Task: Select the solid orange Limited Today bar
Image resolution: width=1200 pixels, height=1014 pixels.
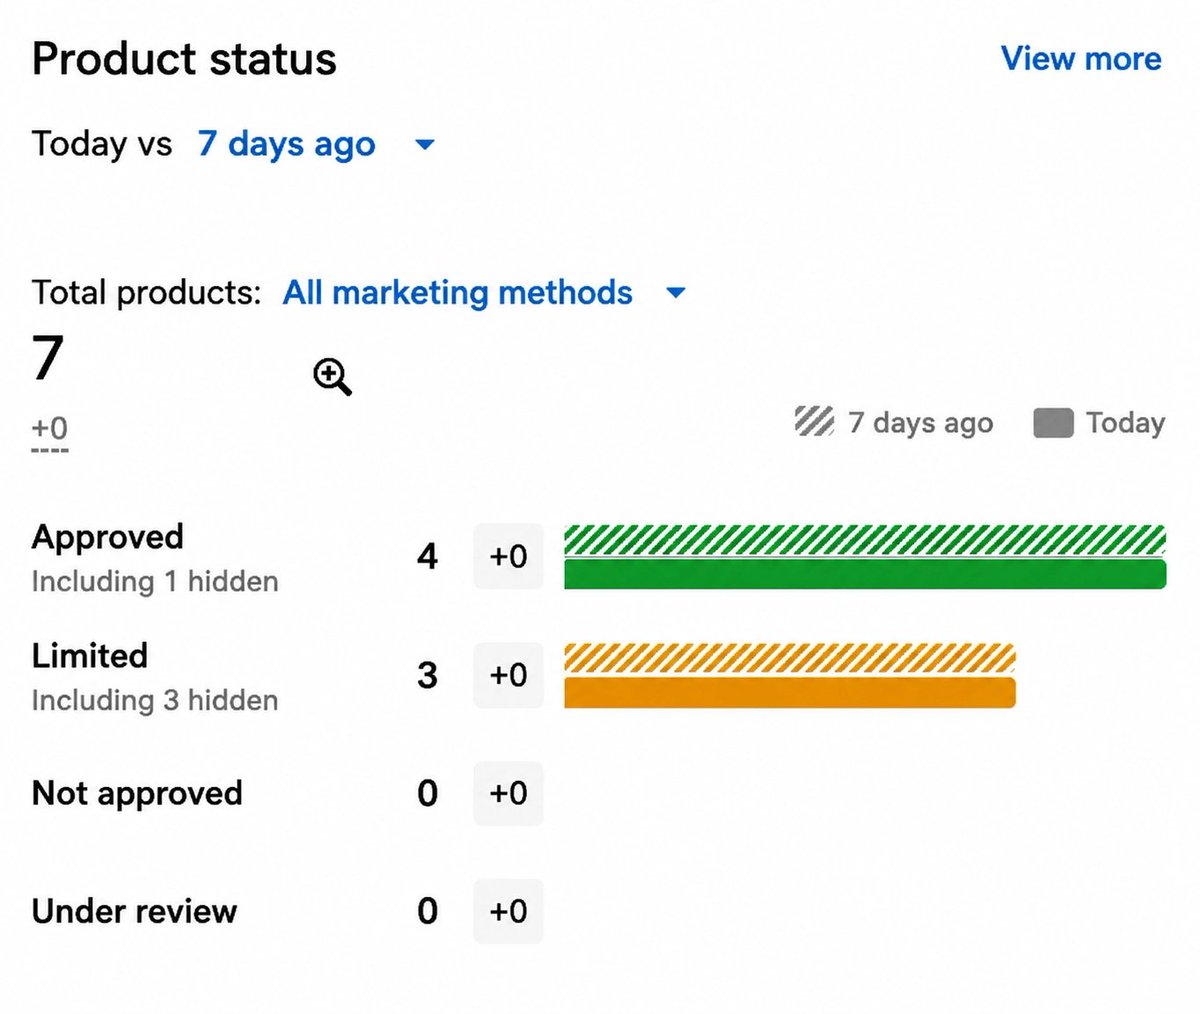Action: [x=790, y=693]
